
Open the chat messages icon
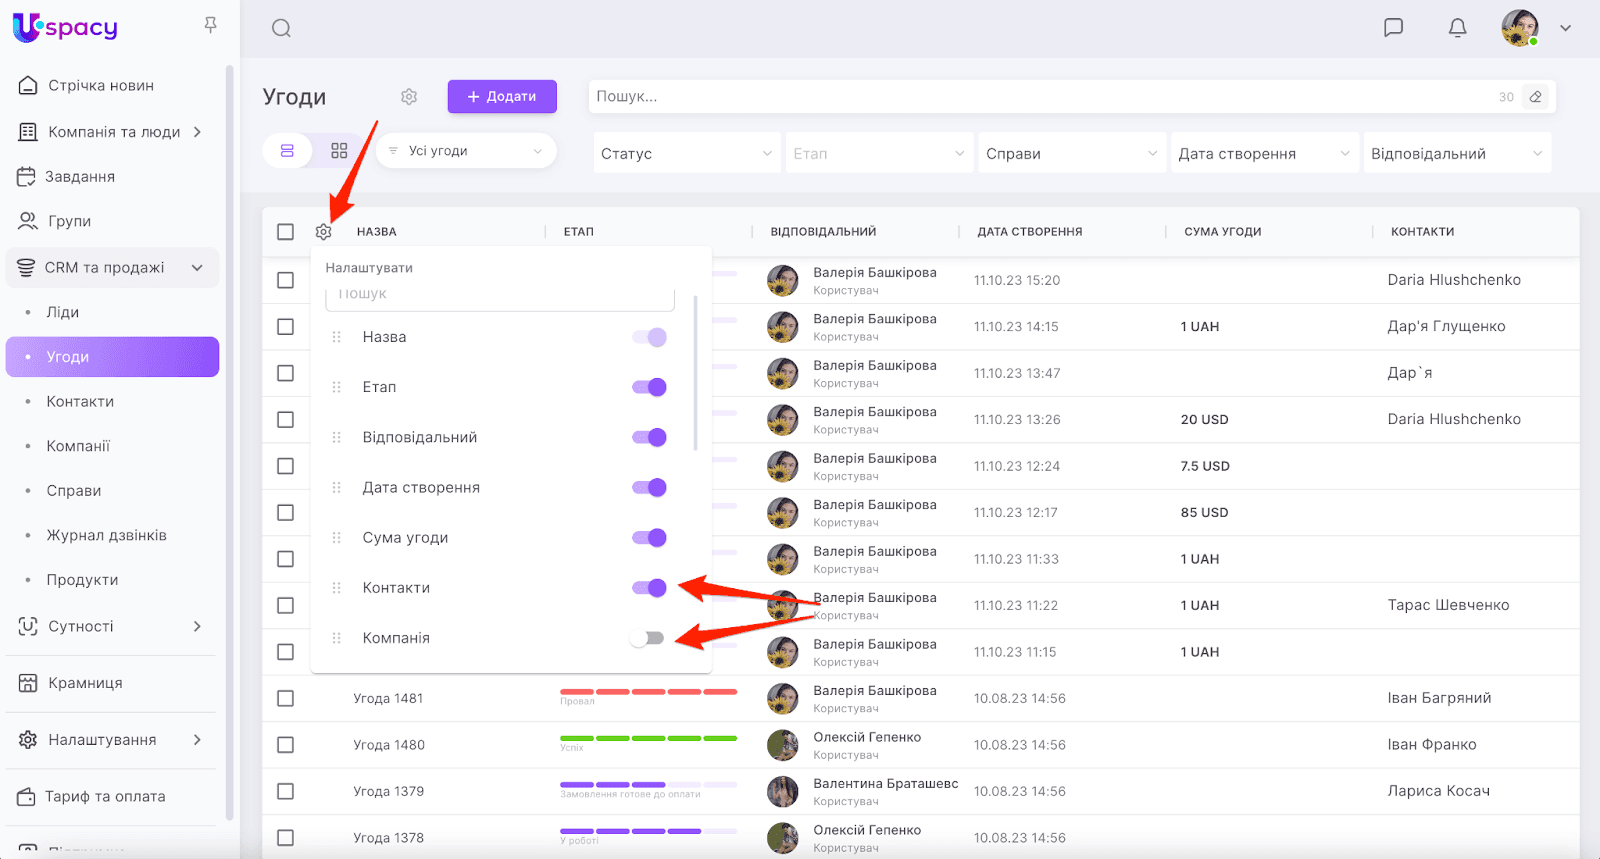pos(1393,28)
